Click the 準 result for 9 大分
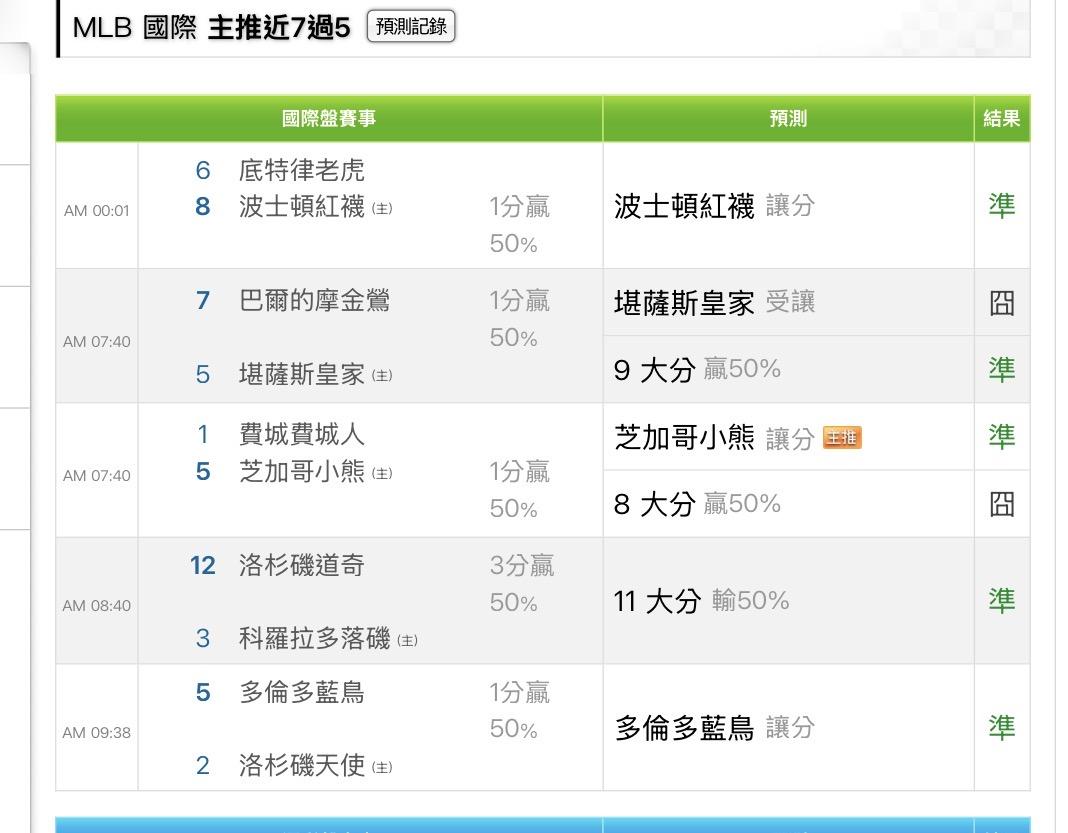Screen dimensions: 1068x833 click(1001, 369)
